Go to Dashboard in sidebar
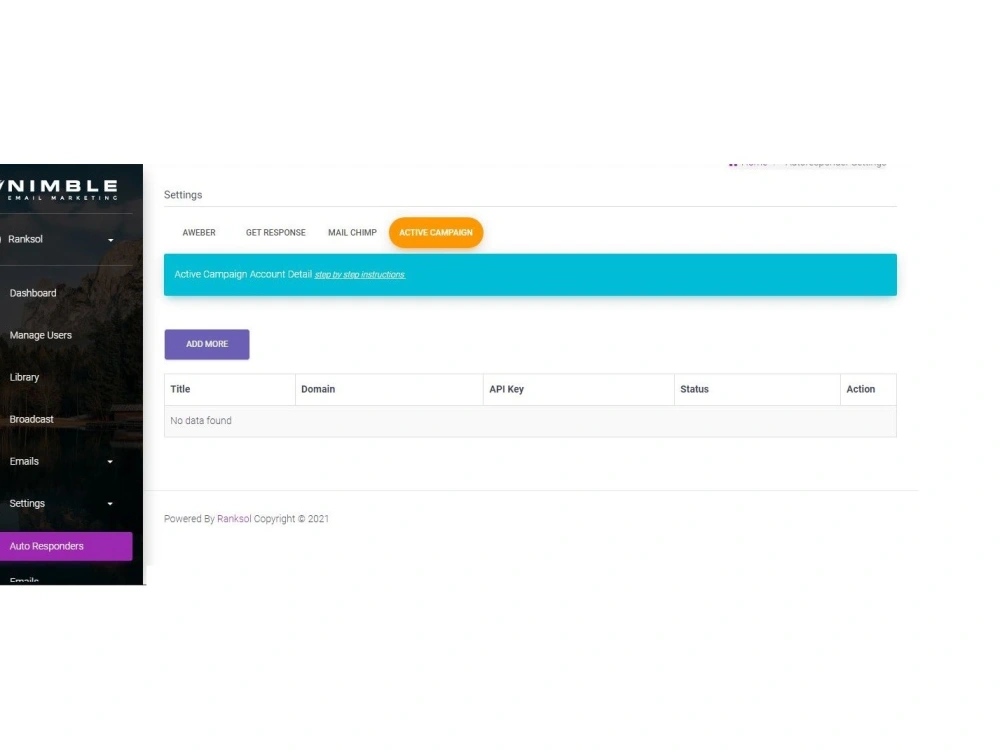This screenshot has height=750, width=1000. 33,293
